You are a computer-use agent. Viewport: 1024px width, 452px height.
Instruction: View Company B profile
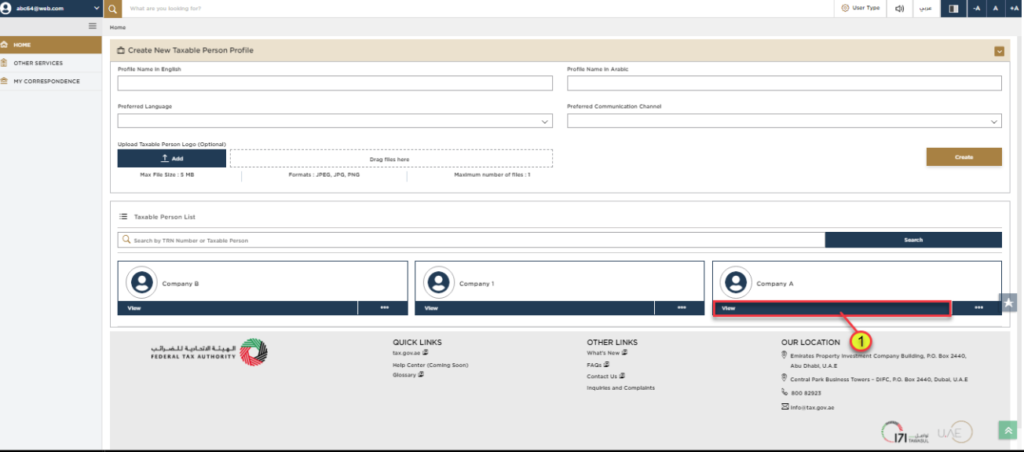click(x=237, y=308)
